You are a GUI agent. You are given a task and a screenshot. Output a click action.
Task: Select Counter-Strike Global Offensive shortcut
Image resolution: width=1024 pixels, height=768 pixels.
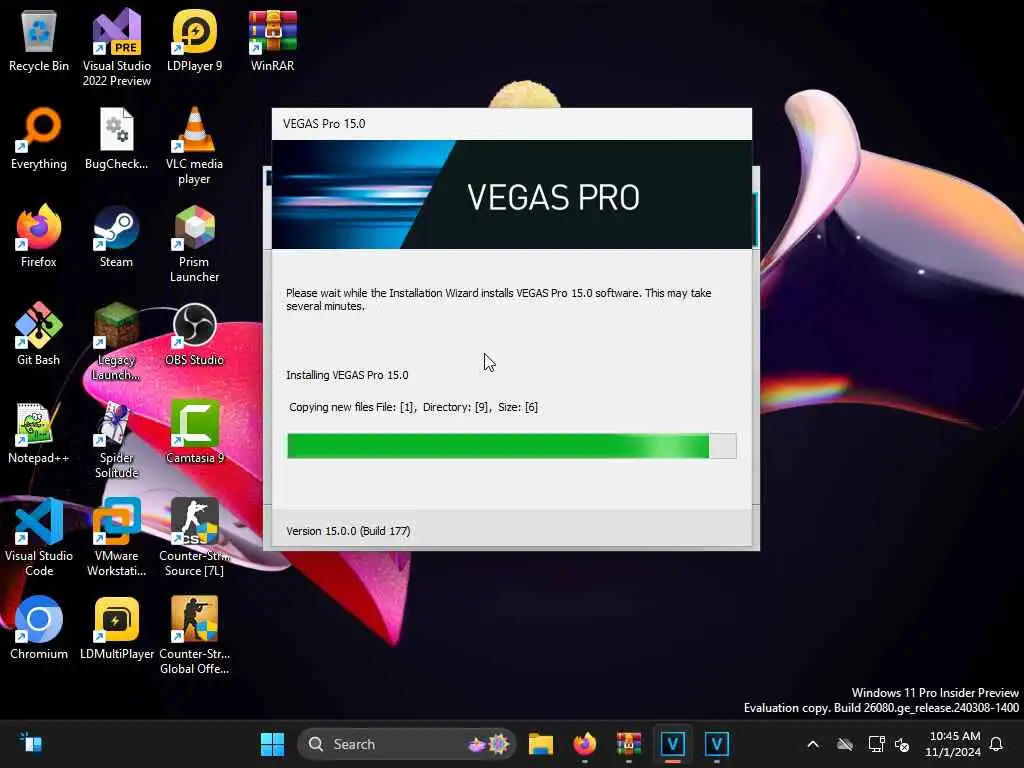194,636
